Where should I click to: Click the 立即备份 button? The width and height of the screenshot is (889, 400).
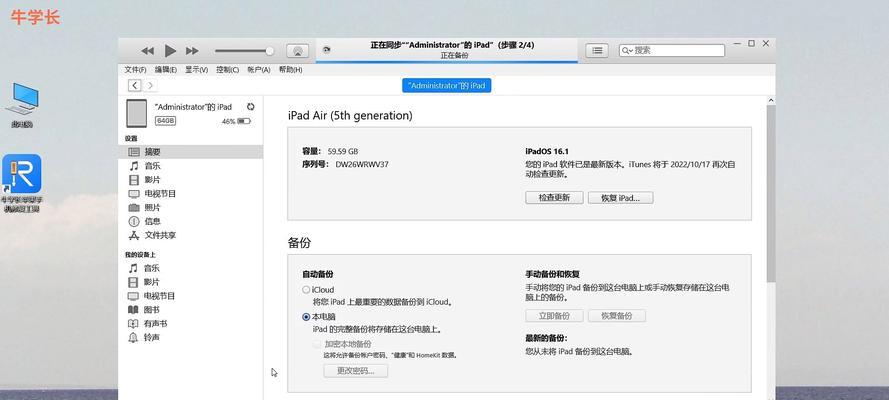[x=554, y=316]
